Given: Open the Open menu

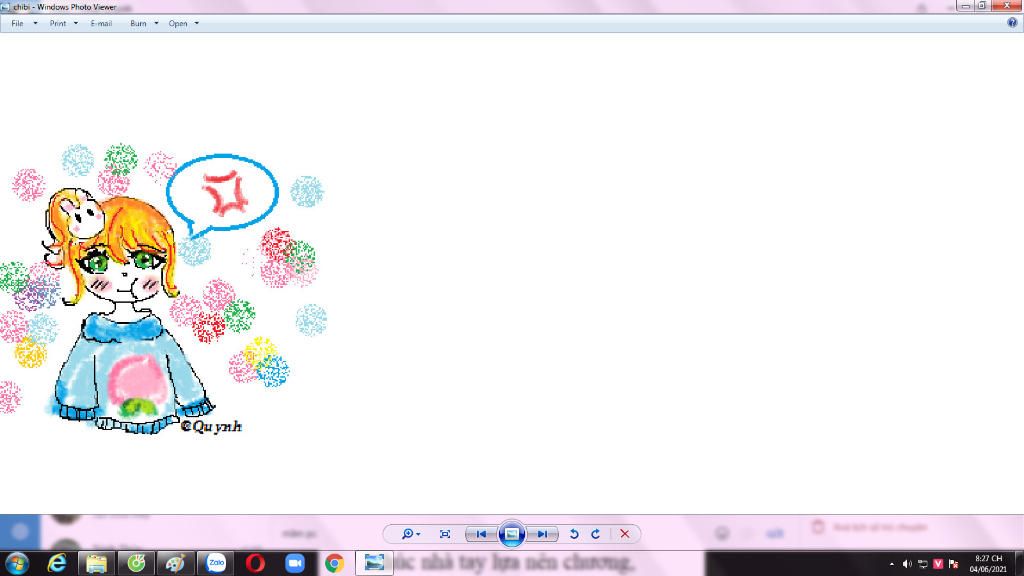Looking at the screenshot, I should click(x=178, y=24).
